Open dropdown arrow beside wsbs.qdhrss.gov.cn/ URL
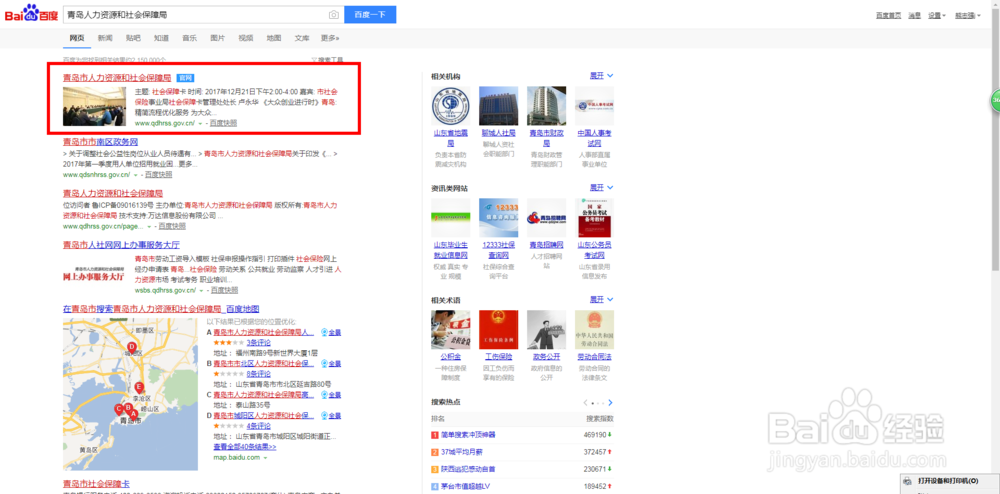This screenshot has width=1000, height=494. (200, 290)
